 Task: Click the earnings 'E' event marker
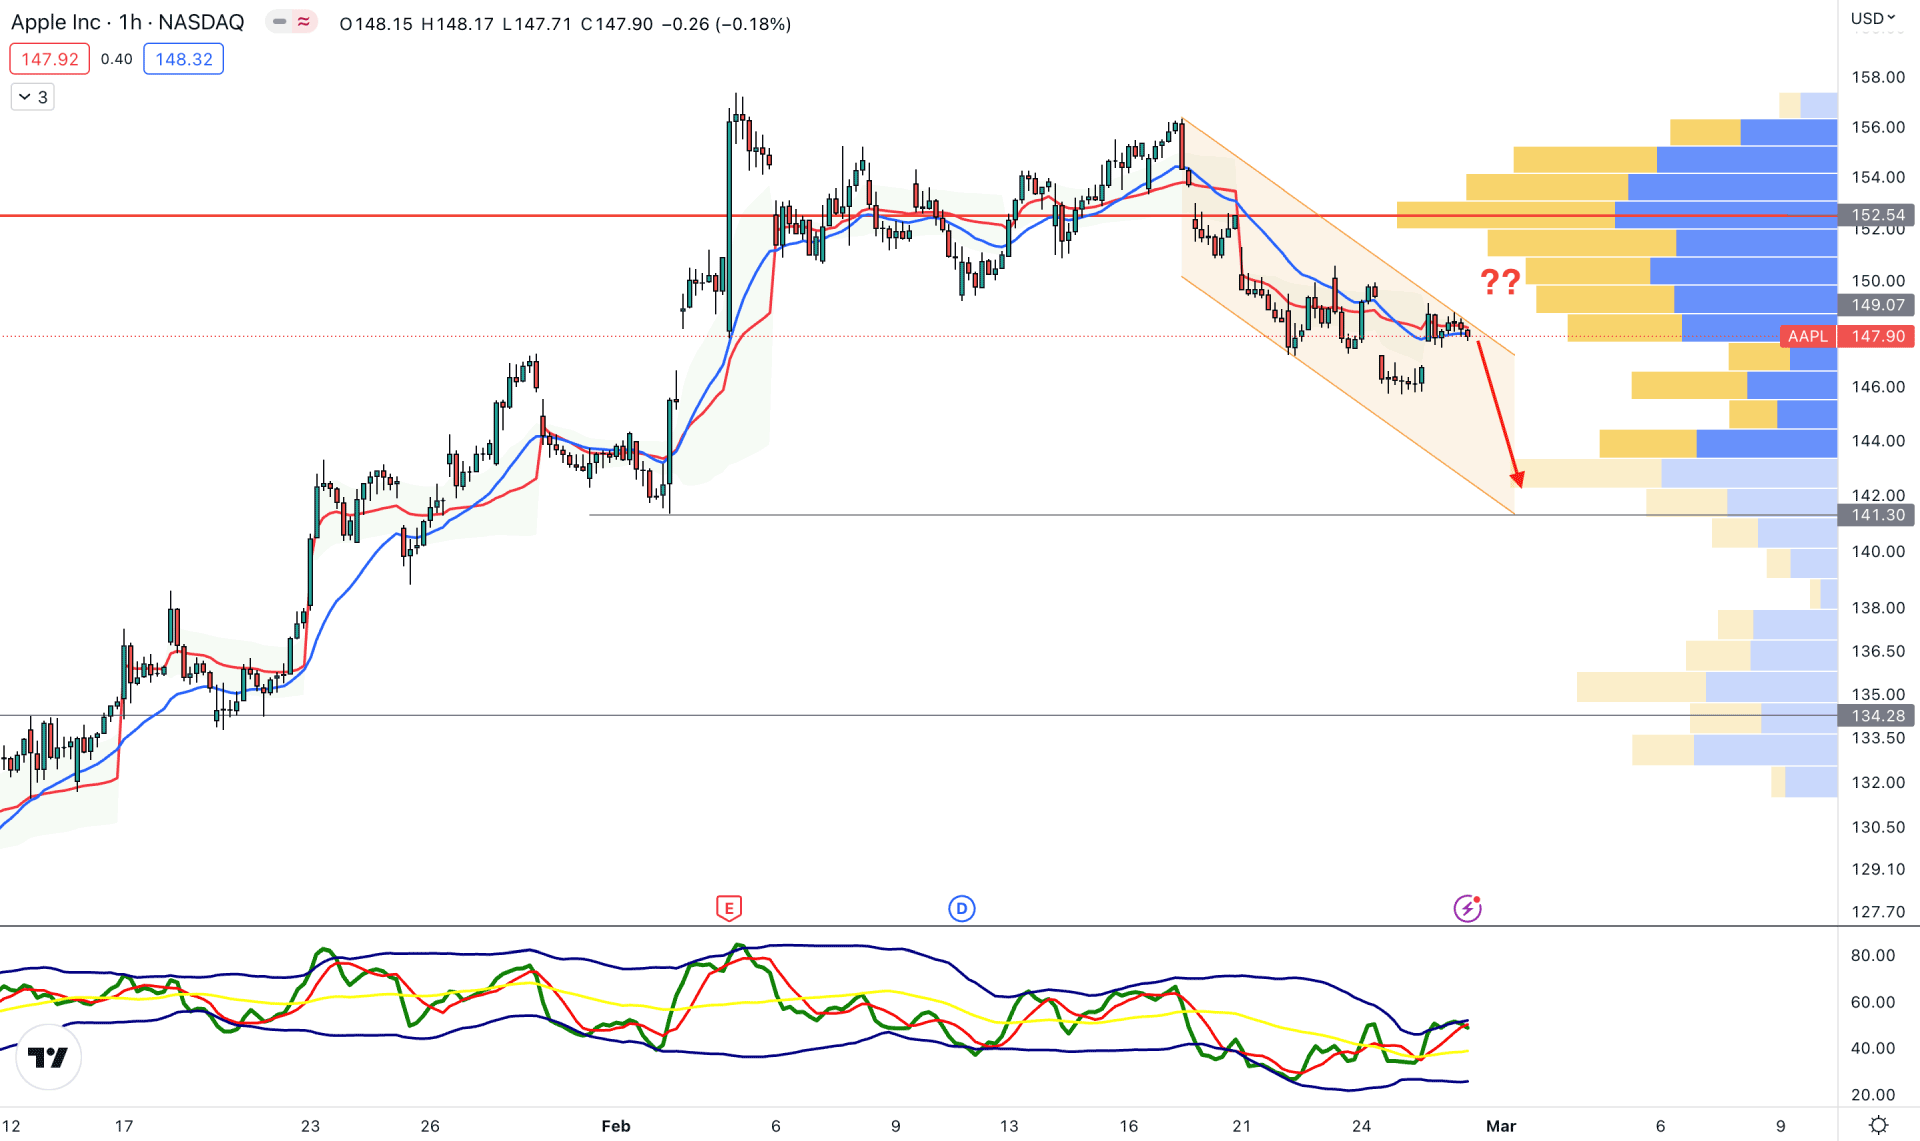point(728,908)
